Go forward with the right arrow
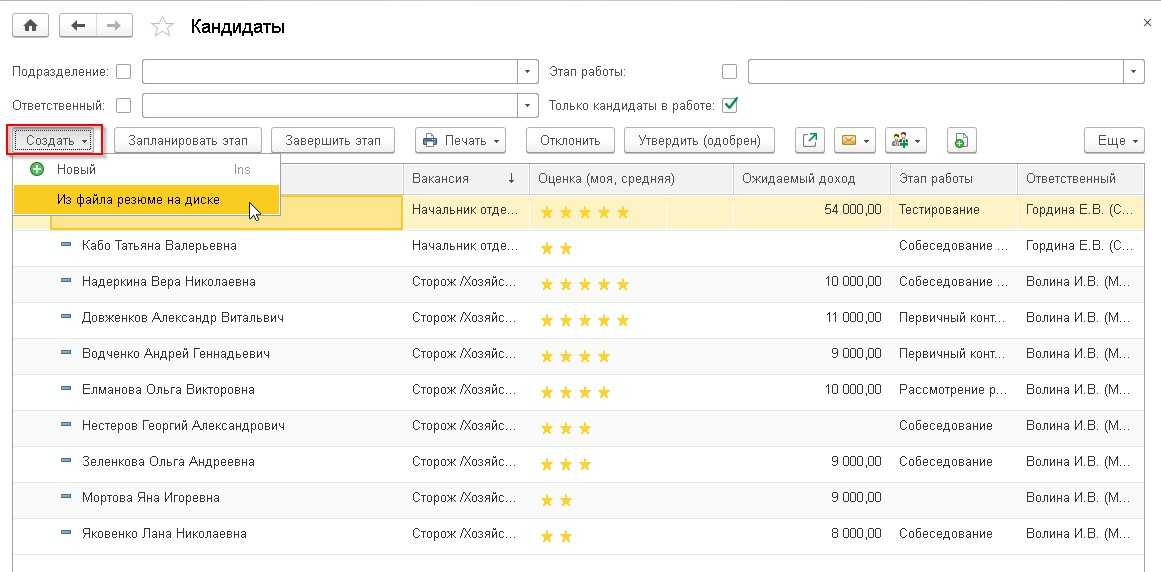 click(x=114, y=27)
